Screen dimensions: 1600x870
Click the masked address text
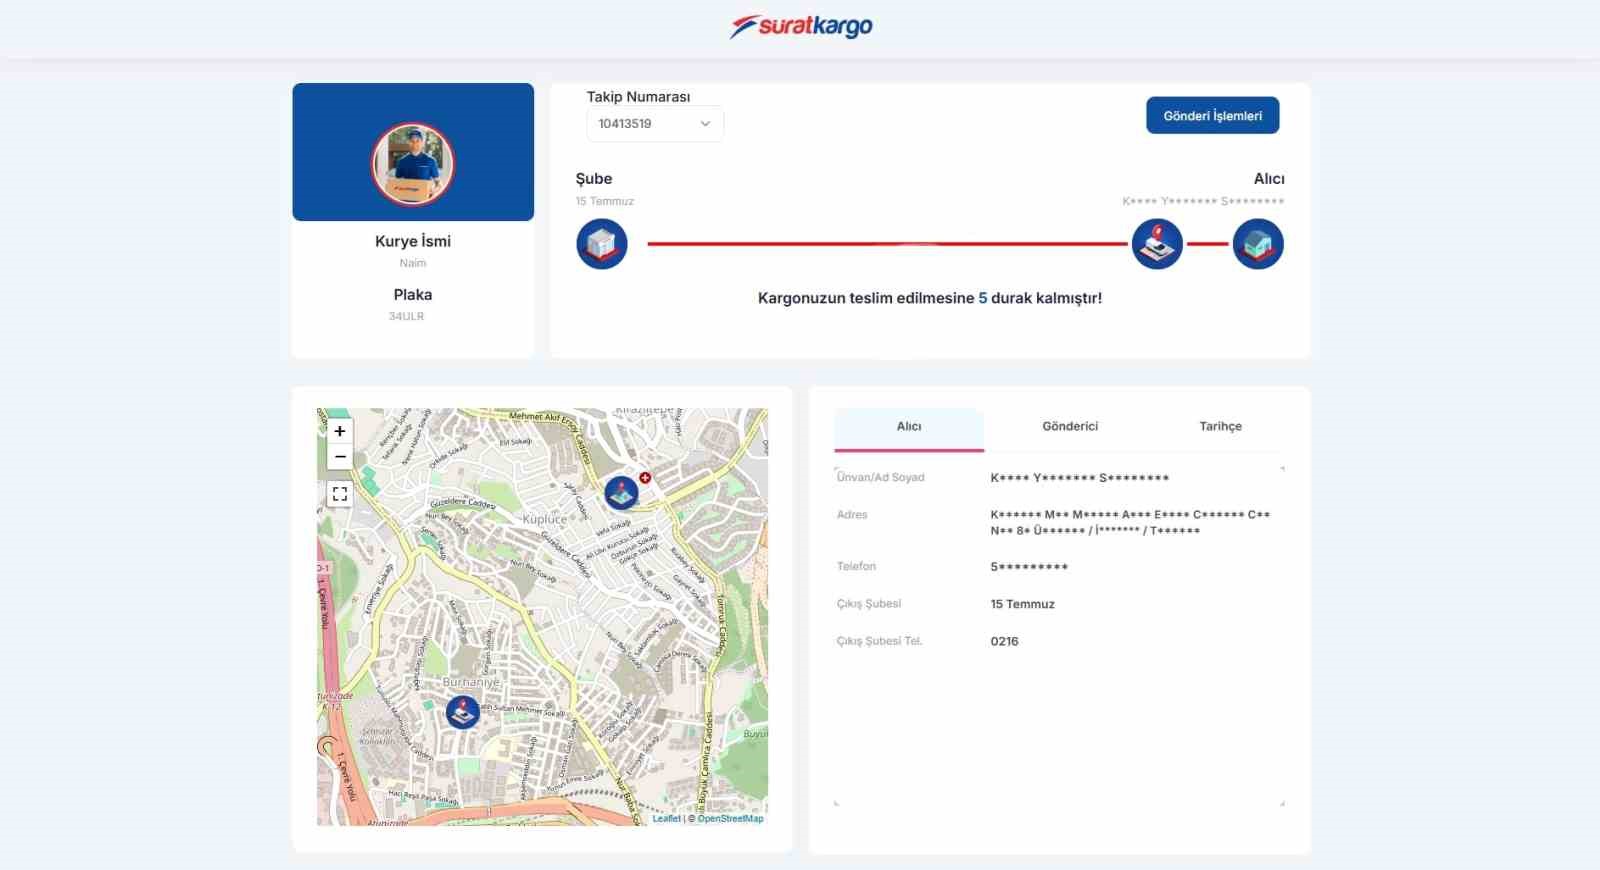[x=1130, y=523]
